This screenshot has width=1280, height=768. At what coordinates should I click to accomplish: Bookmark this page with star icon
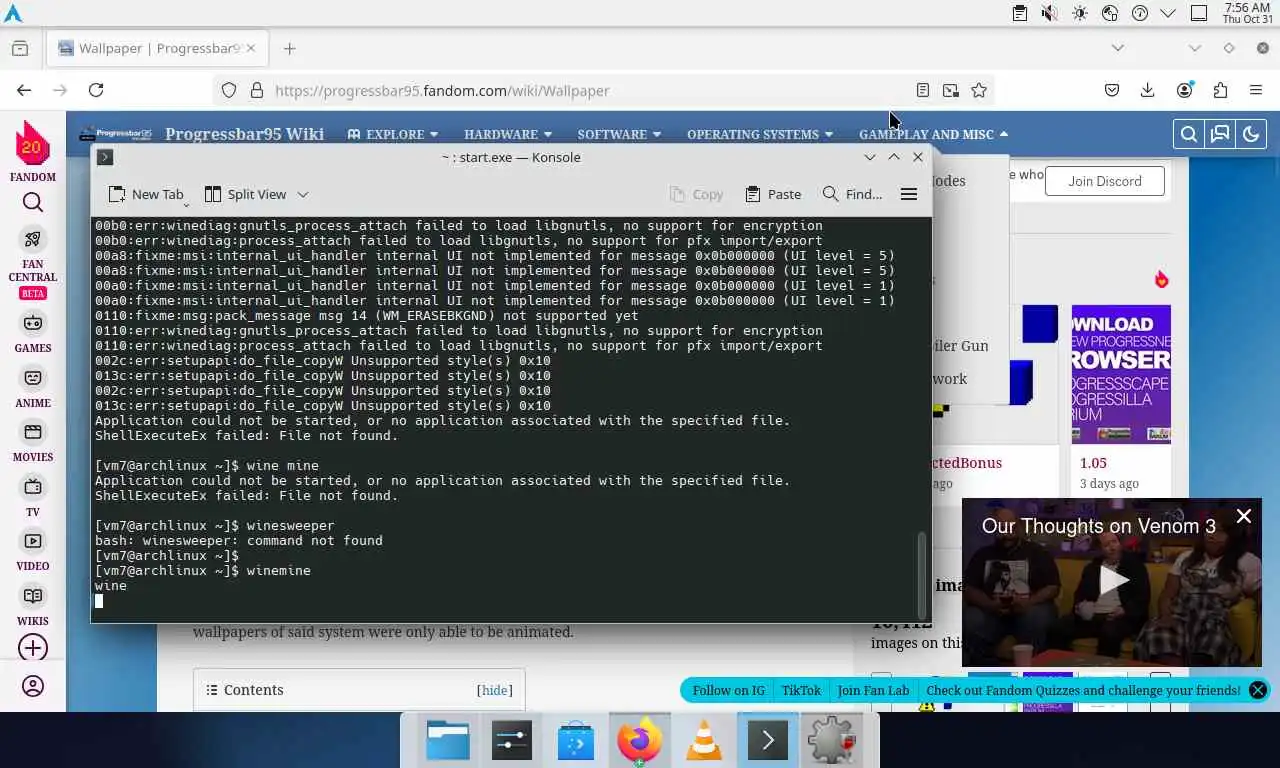click(979, 90)
